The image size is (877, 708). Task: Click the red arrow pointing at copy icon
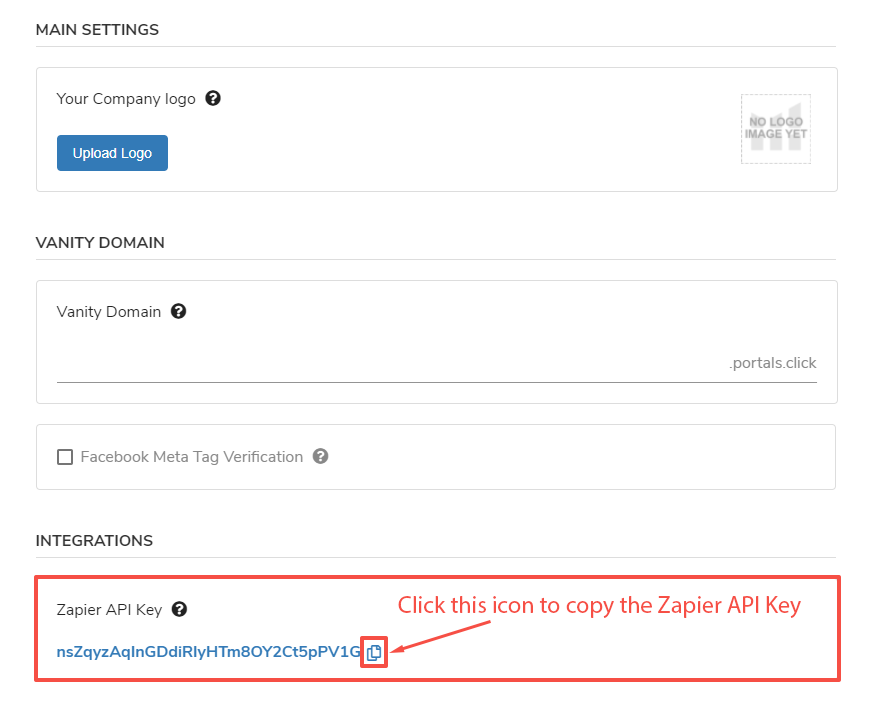(x=440, y=636)
